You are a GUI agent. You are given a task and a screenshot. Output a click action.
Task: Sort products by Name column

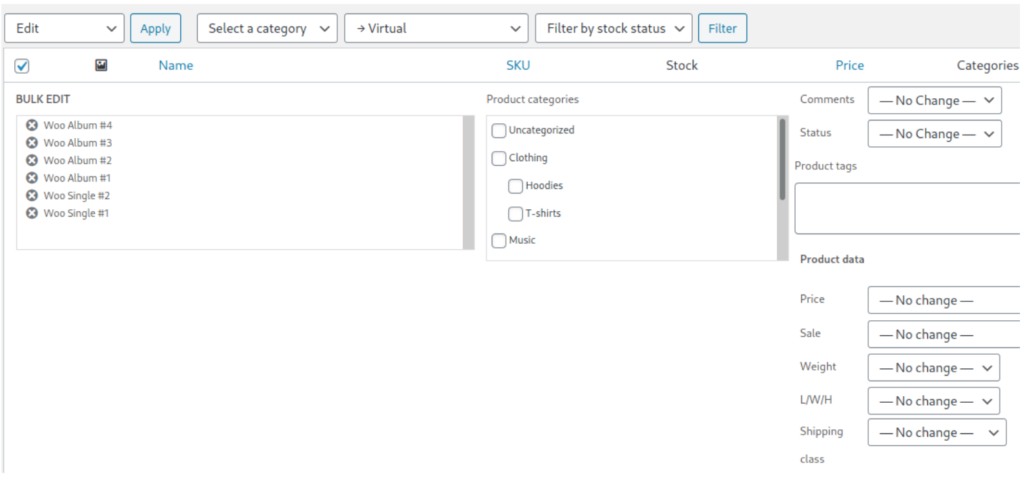(x=176, y=65)
